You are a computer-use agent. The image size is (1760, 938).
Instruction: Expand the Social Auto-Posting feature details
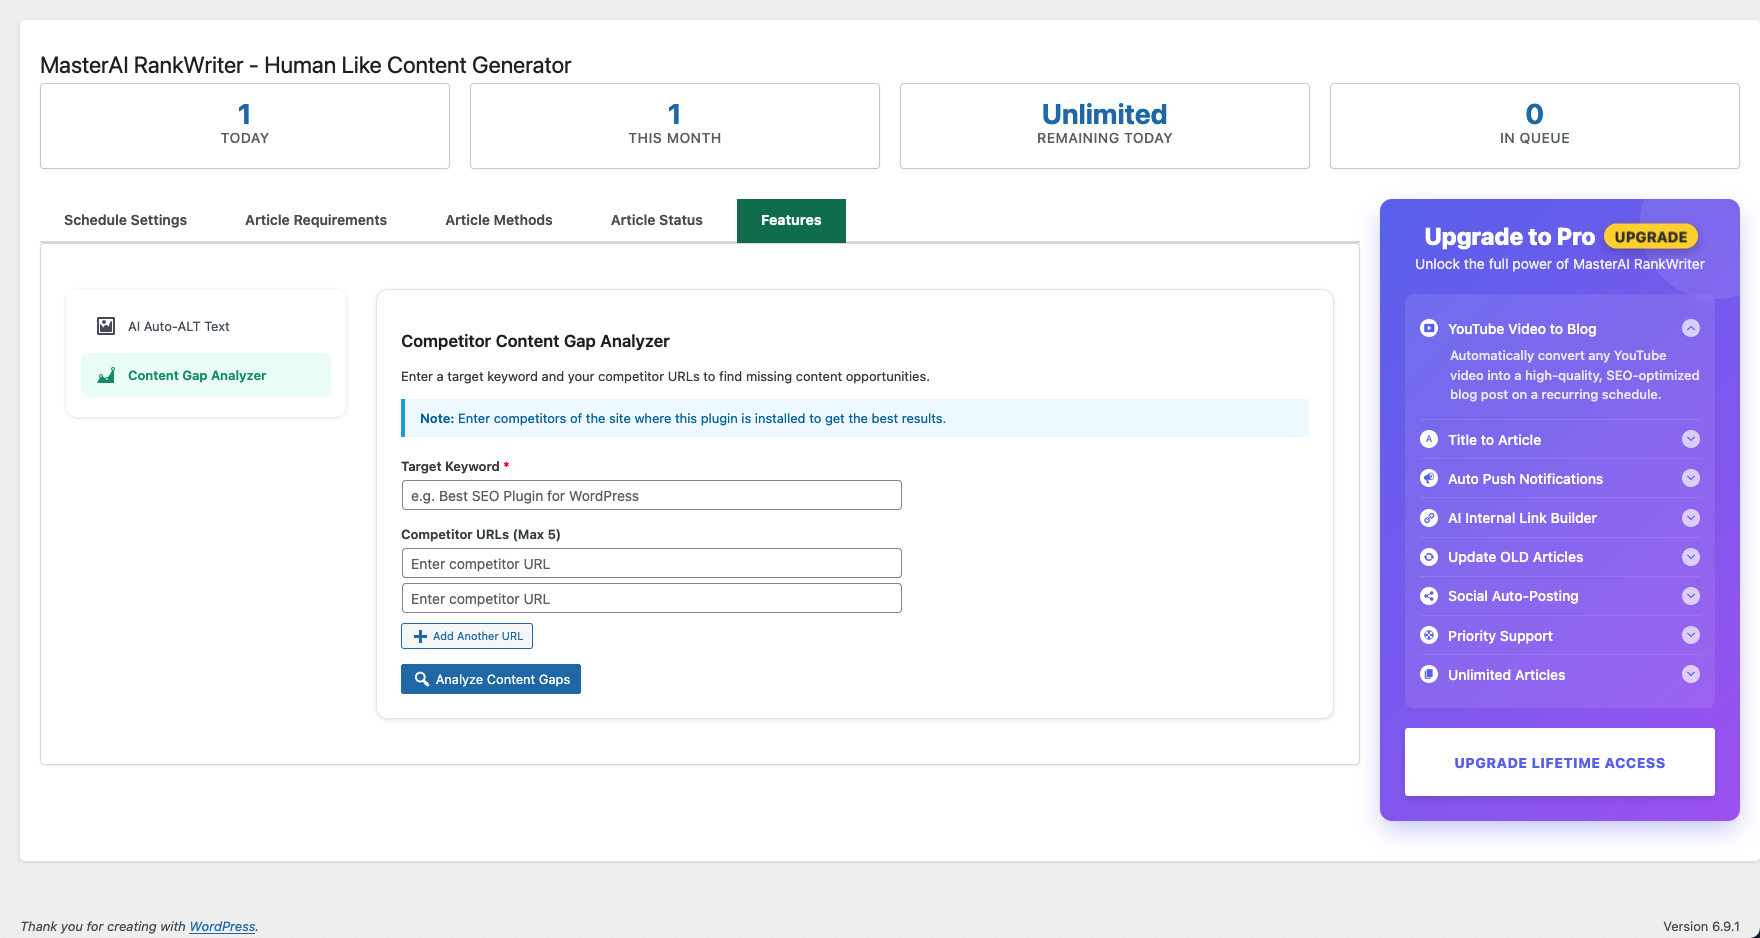click(x=1691, y=596)
